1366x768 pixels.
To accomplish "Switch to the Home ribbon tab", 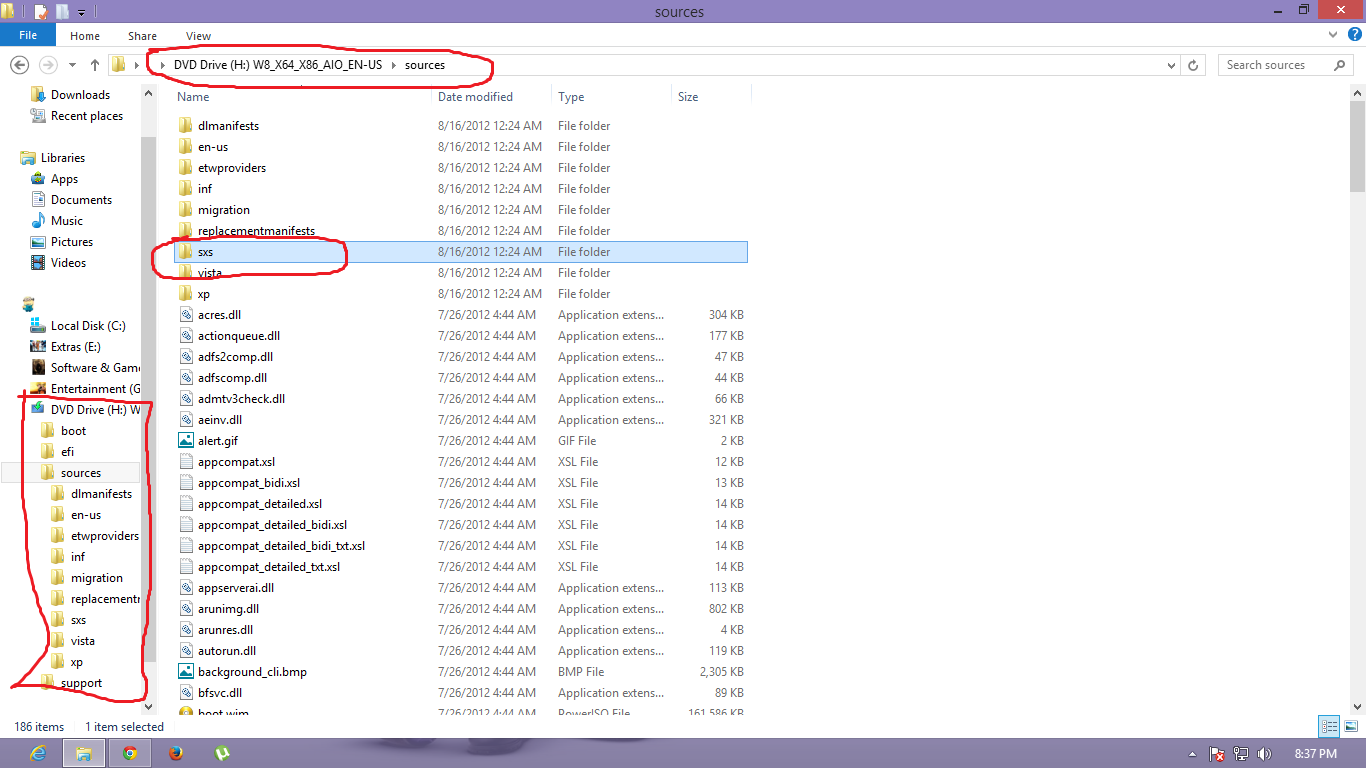I will (x=85, y=36).
